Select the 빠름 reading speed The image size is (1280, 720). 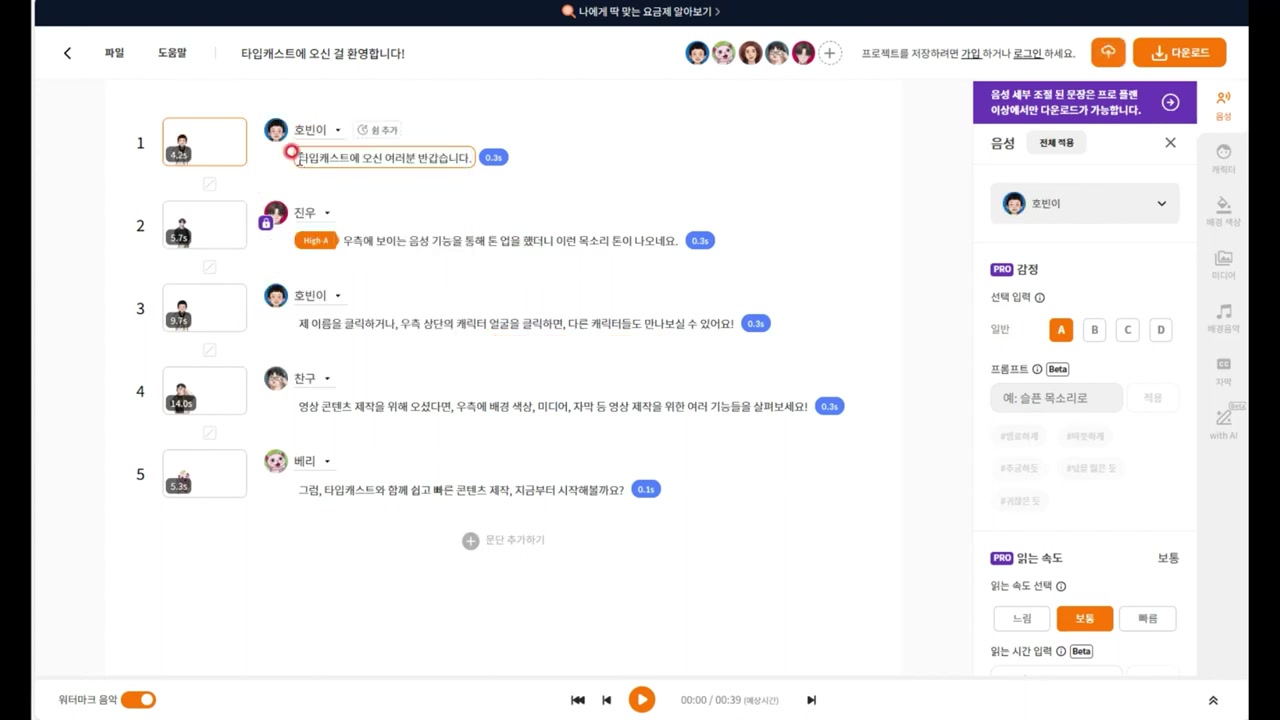coord(1147,618)
